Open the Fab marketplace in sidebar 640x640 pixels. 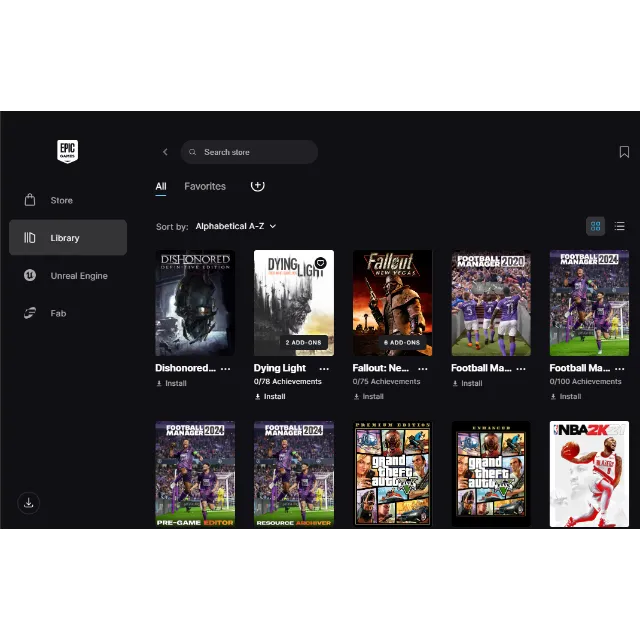pos(58,313)
